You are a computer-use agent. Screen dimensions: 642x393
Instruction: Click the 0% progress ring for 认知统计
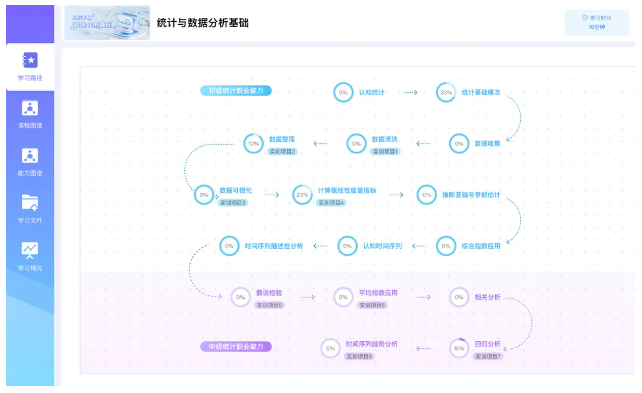(343, 93)
